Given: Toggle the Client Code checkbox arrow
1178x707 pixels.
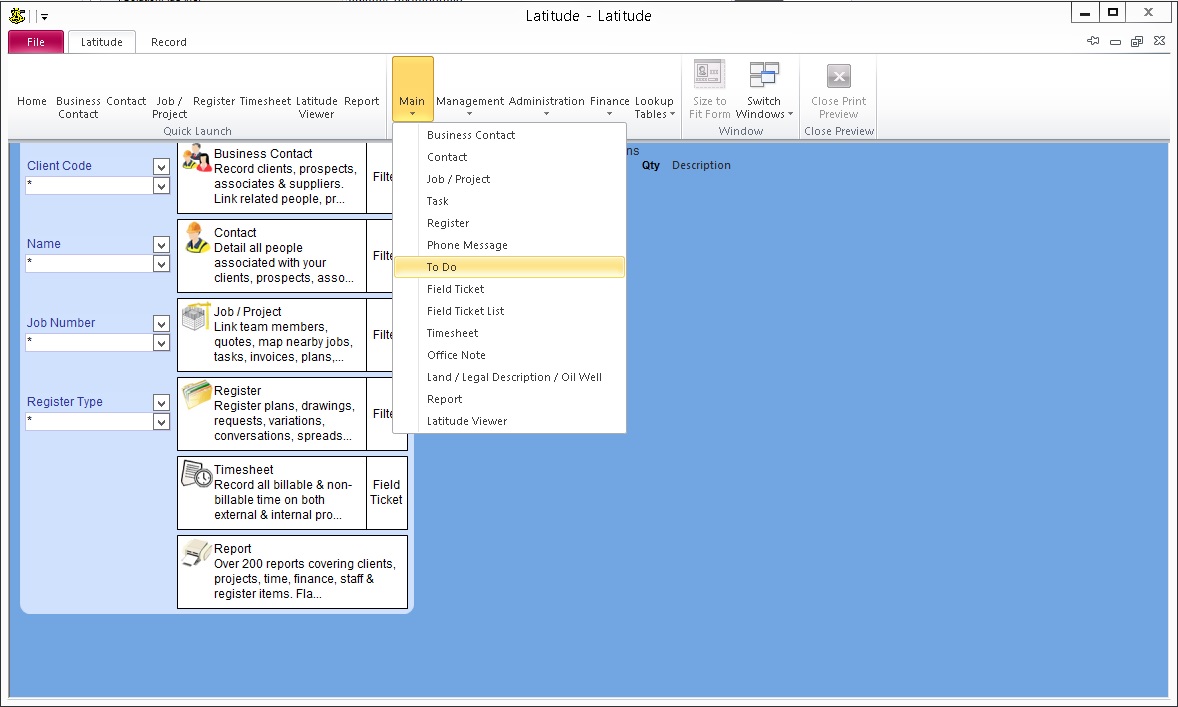Looking at the screenshot, I should click(x=161, y=166).
